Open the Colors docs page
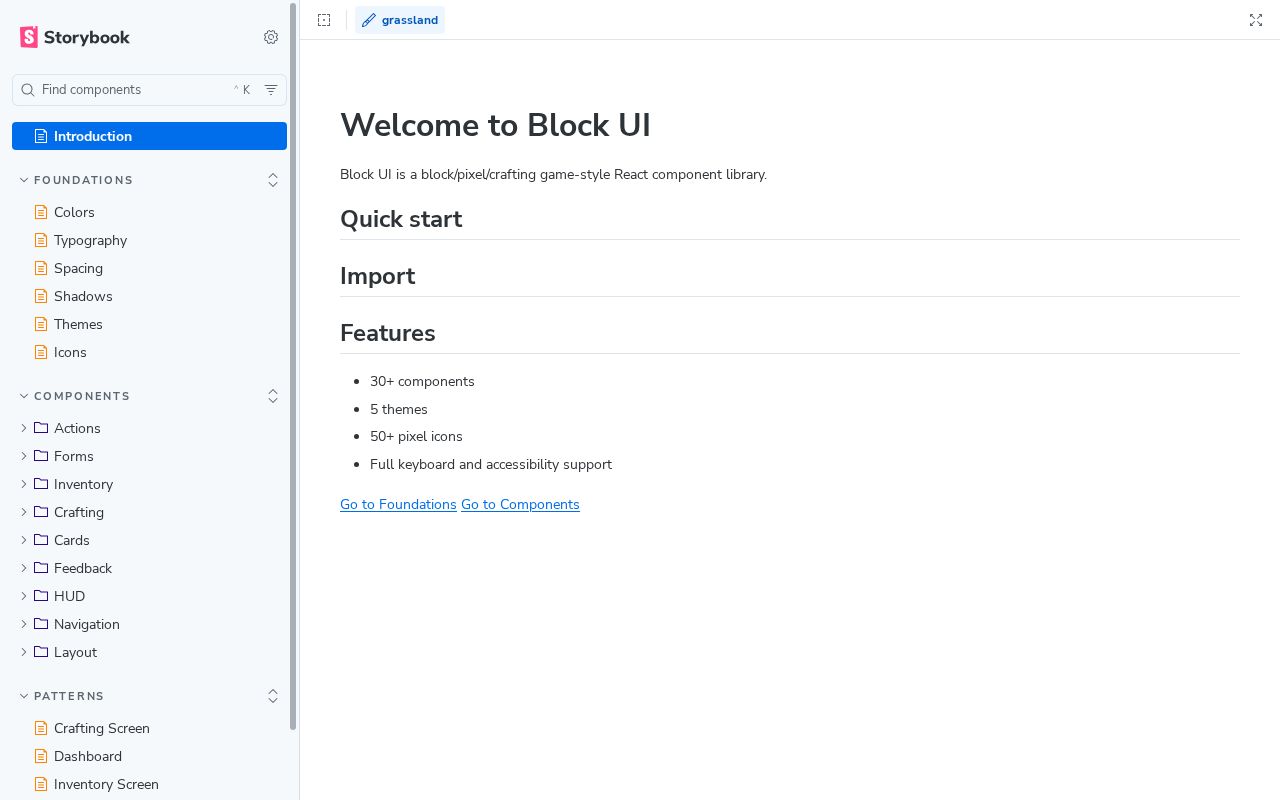1280x800 pixels. click(x=149, y=212)
